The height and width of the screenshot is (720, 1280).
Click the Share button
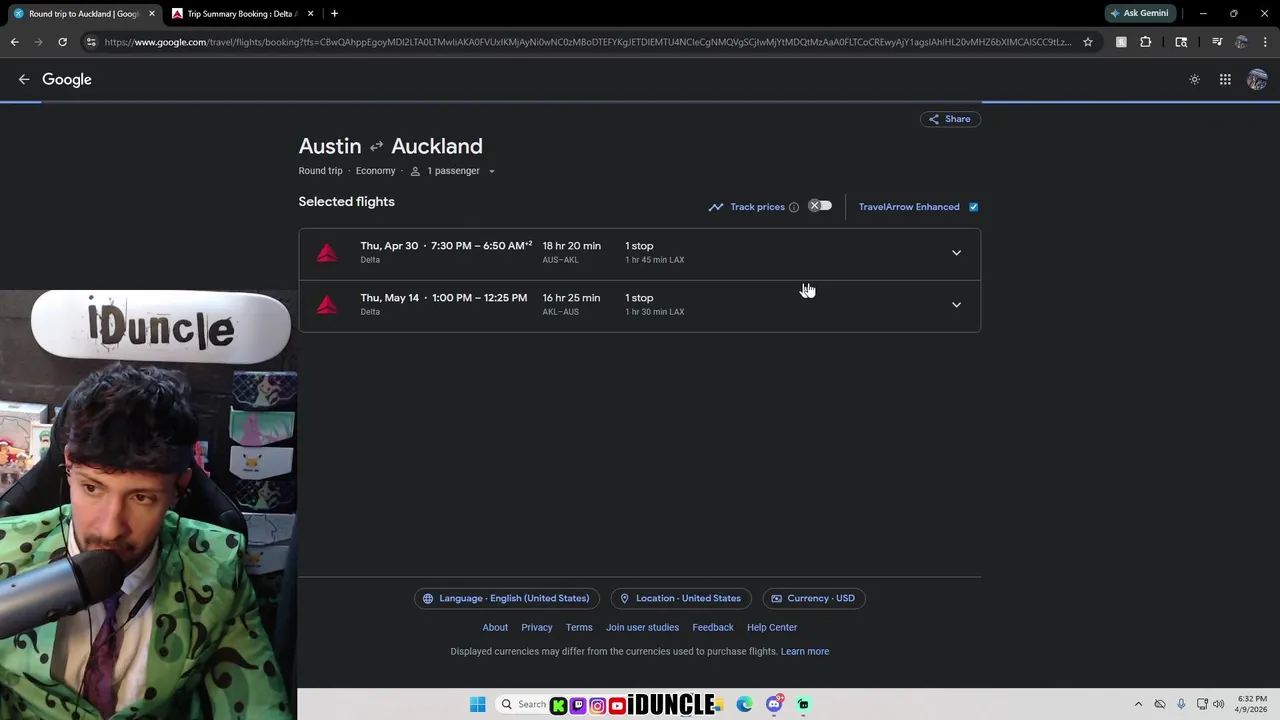point(950,119)
